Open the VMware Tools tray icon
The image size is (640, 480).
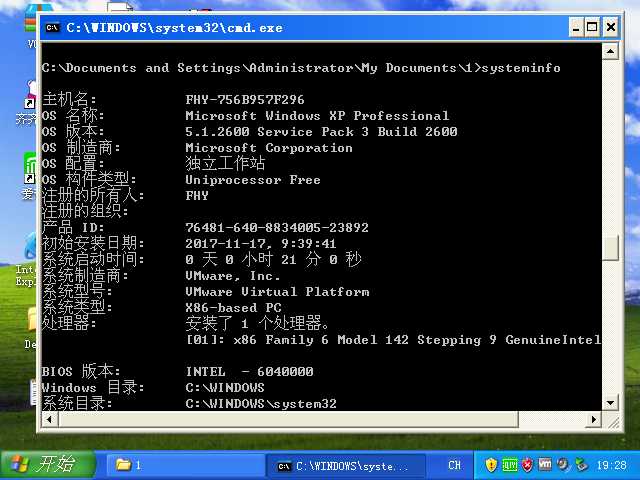tap(545, 464)
